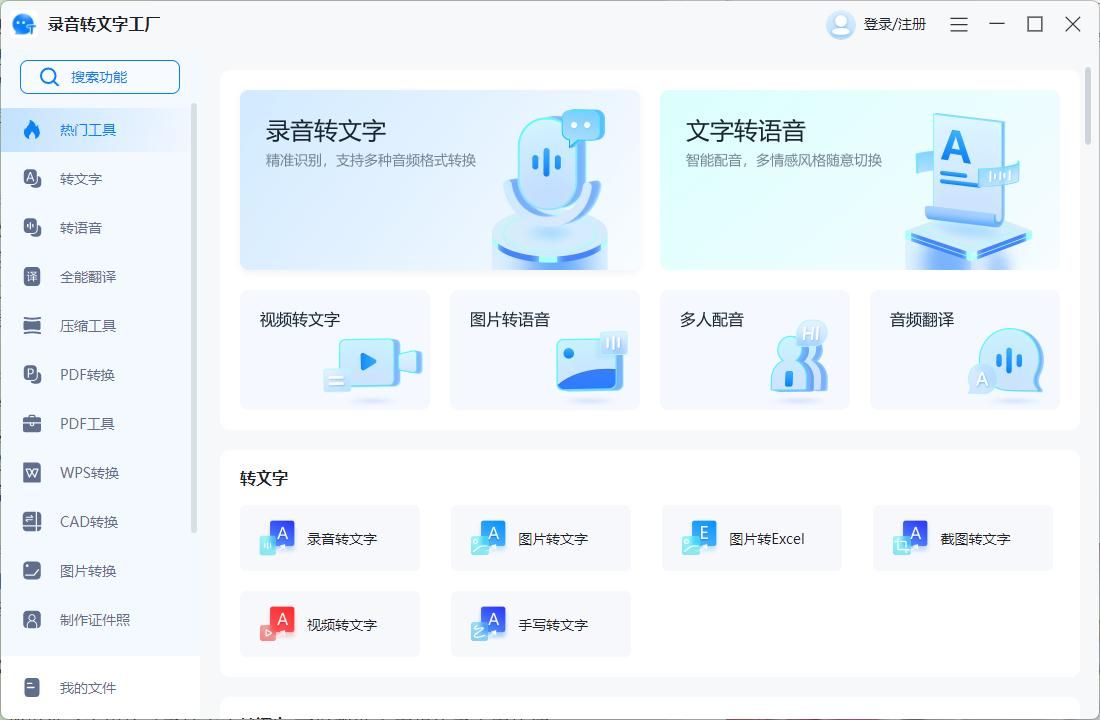Open the 截图转文字 screenshot-to-text icon
The height and width of the screenshot is (720, 1100).
tap(909, 537)
